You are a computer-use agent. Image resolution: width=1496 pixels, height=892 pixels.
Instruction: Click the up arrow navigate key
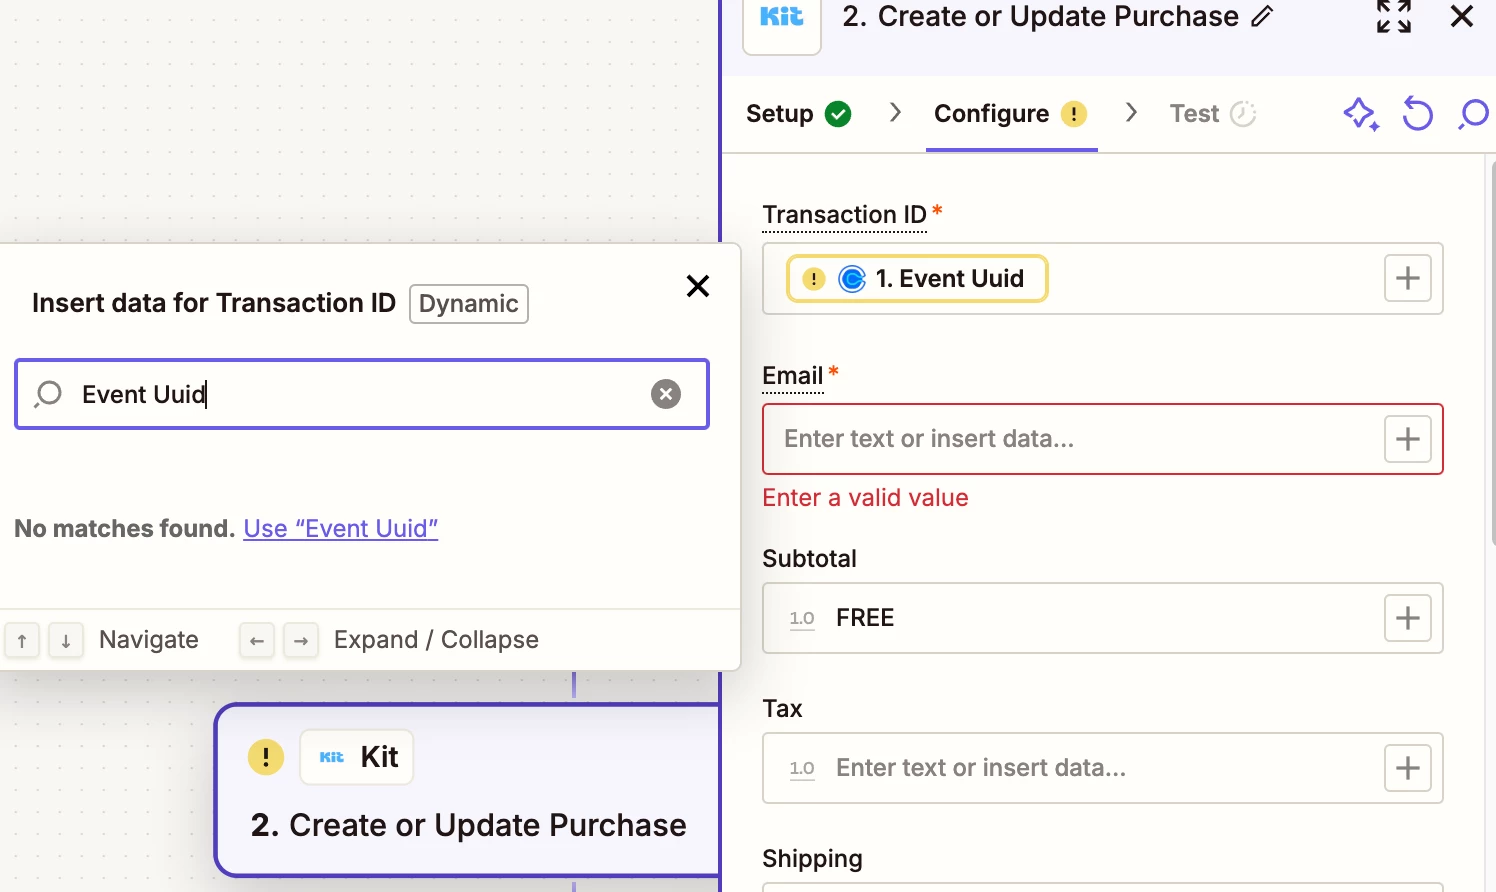(22, 640)
